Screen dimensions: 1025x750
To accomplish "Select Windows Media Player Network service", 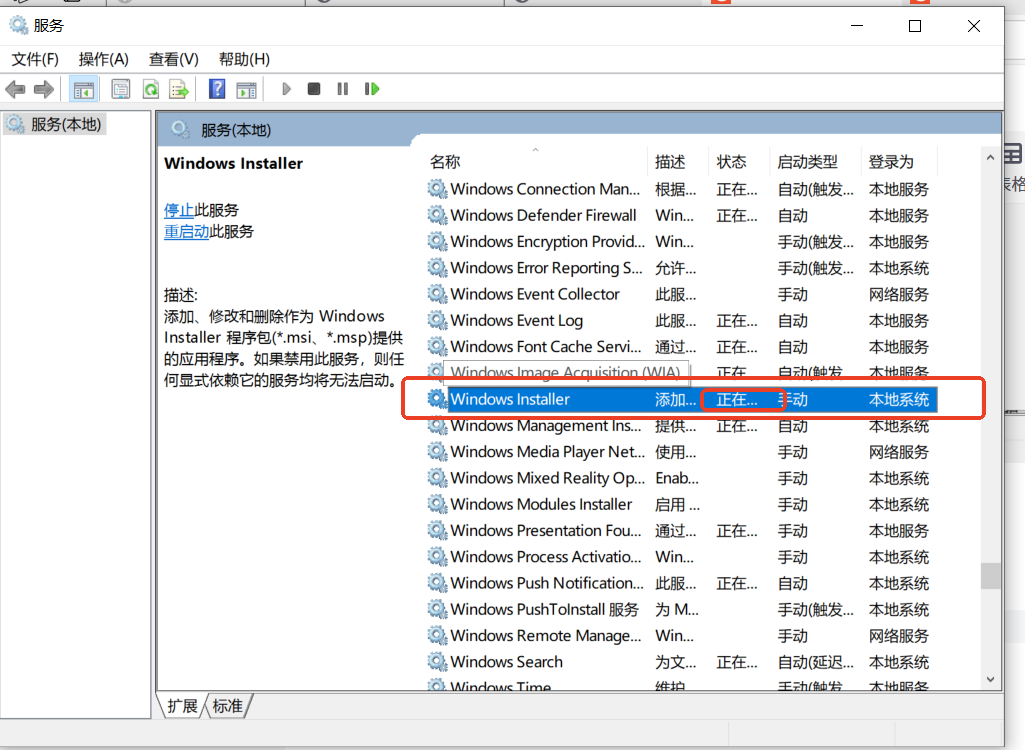I will (682, 452).
